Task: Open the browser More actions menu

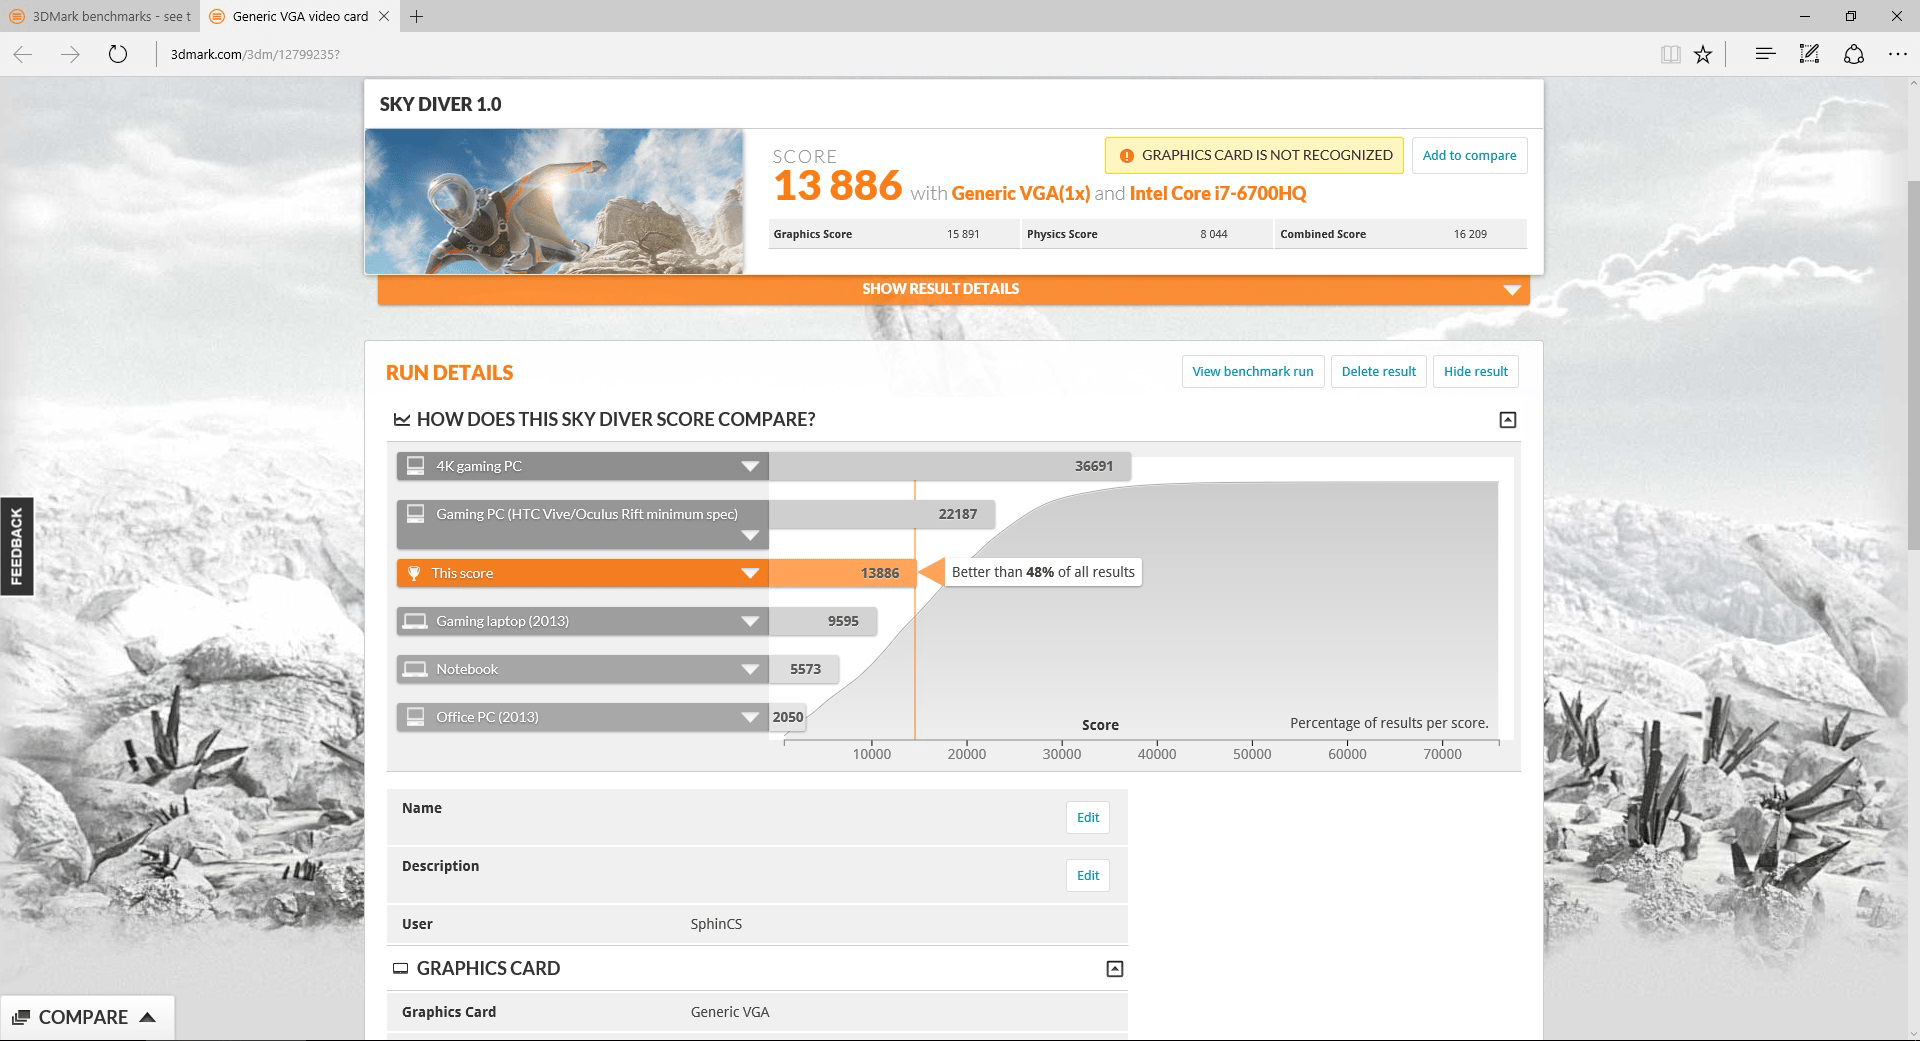Action: pos(1897,54)
